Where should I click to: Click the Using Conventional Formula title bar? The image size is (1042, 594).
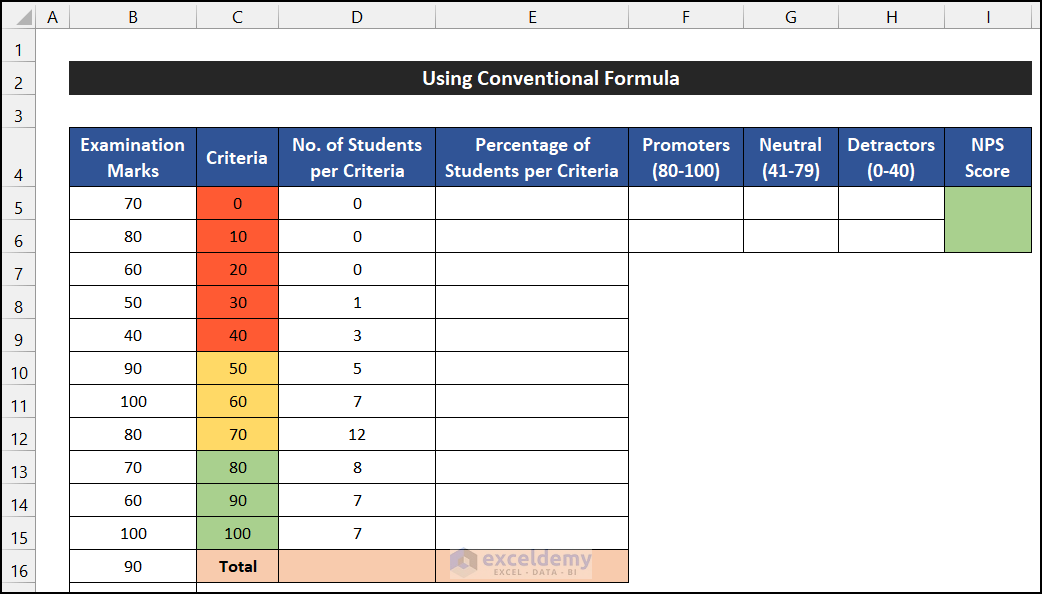tap(550, 78)
